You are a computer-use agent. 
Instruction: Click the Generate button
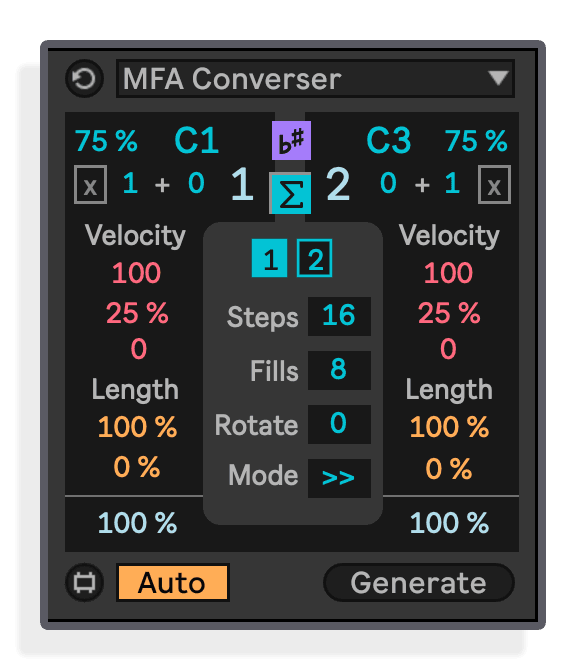[x=418, y=583]
